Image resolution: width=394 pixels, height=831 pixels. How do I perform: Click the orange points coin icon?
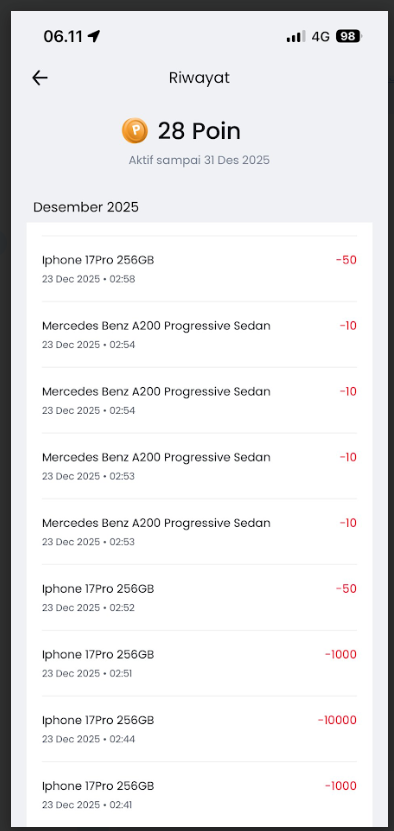[135, 131]
